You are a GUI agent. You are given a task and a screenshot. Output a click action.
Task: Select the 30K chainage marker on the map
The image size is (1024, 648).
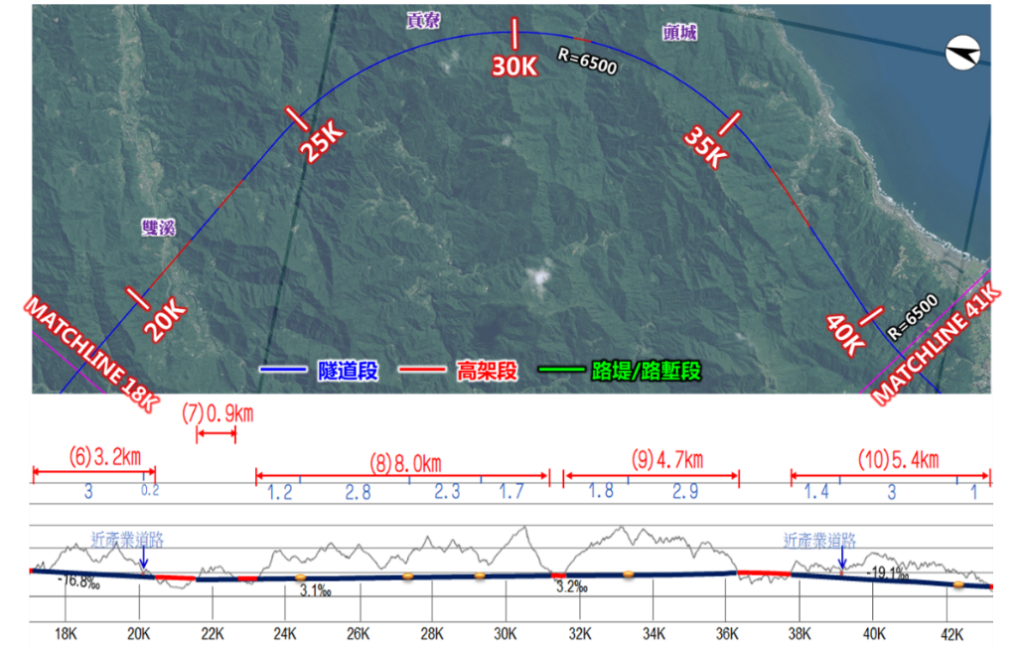click(514, 65)
